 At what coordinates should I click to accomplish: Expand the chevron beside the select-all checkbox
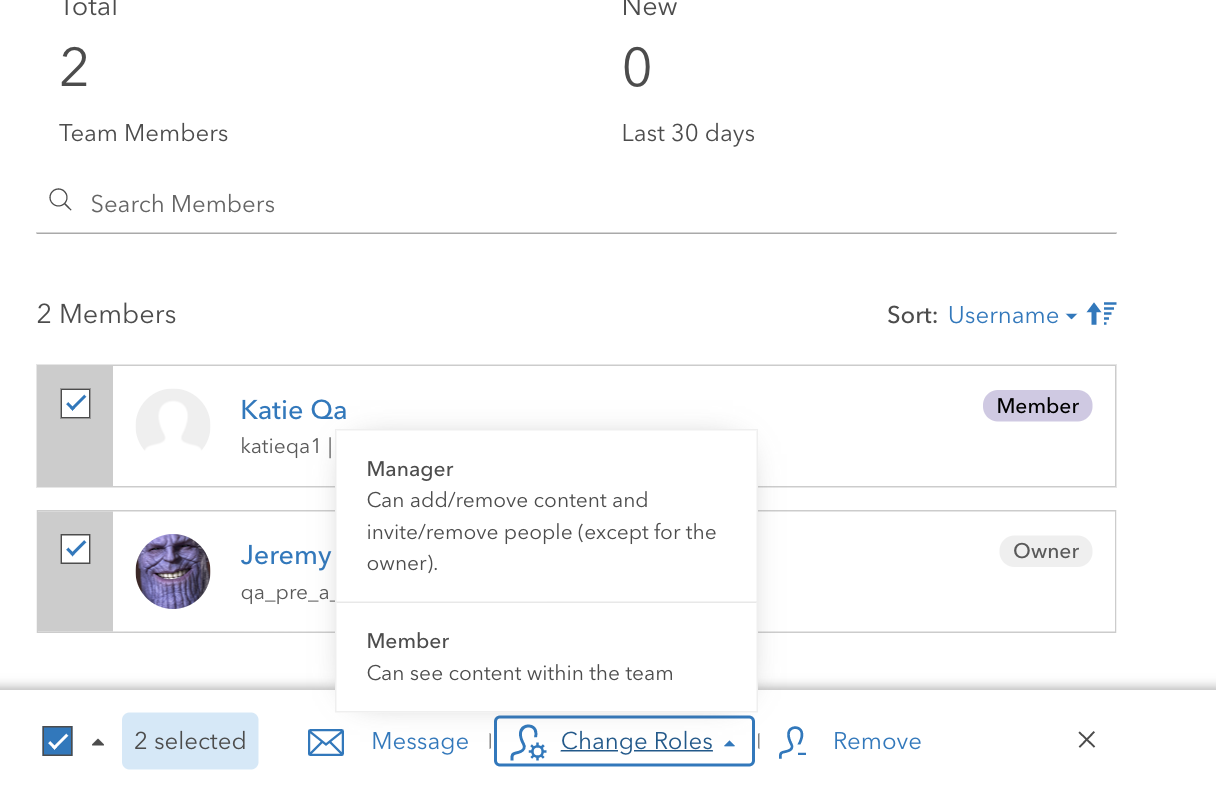point(97,740)
